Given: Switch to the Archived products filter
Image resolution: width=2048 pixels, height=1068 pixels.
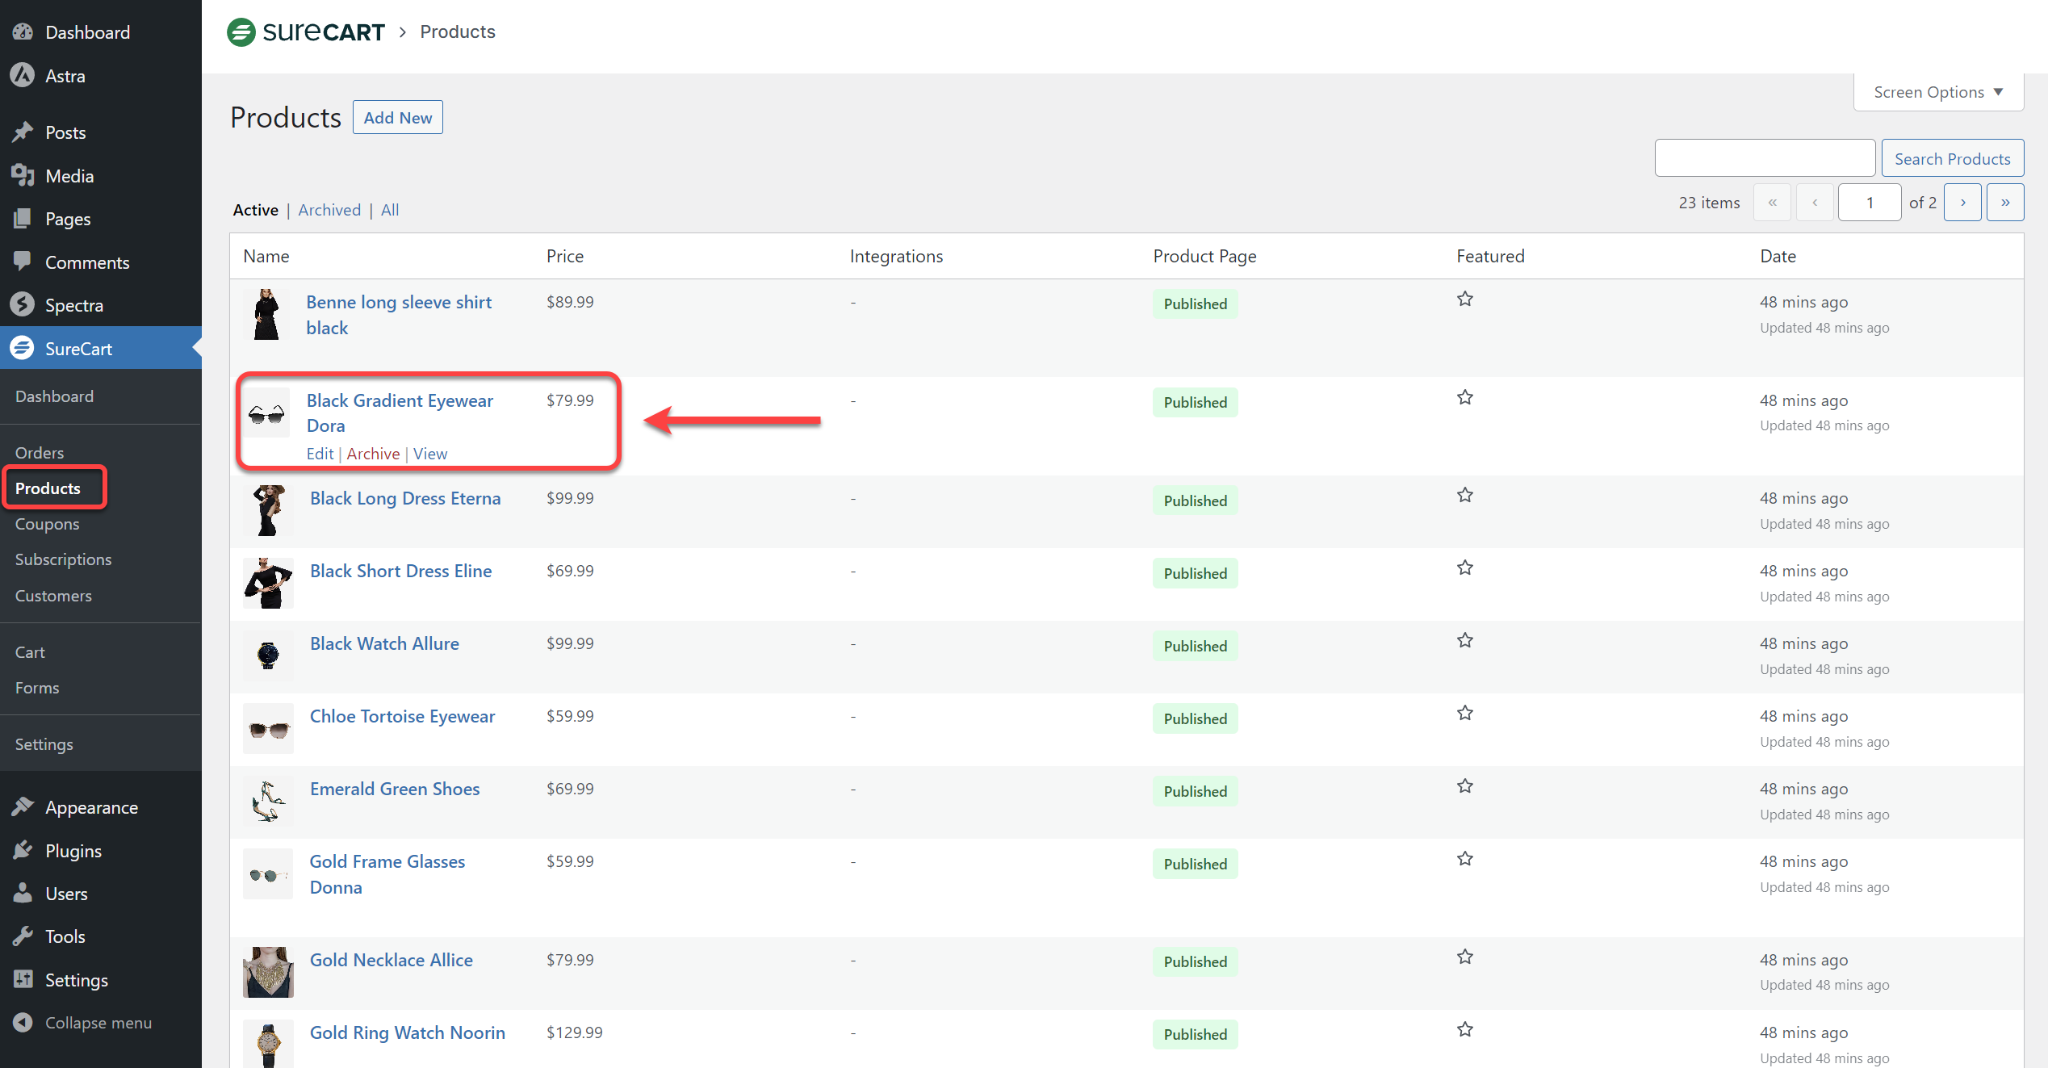Looking at the screenshot, I should (x=329, y=210).
